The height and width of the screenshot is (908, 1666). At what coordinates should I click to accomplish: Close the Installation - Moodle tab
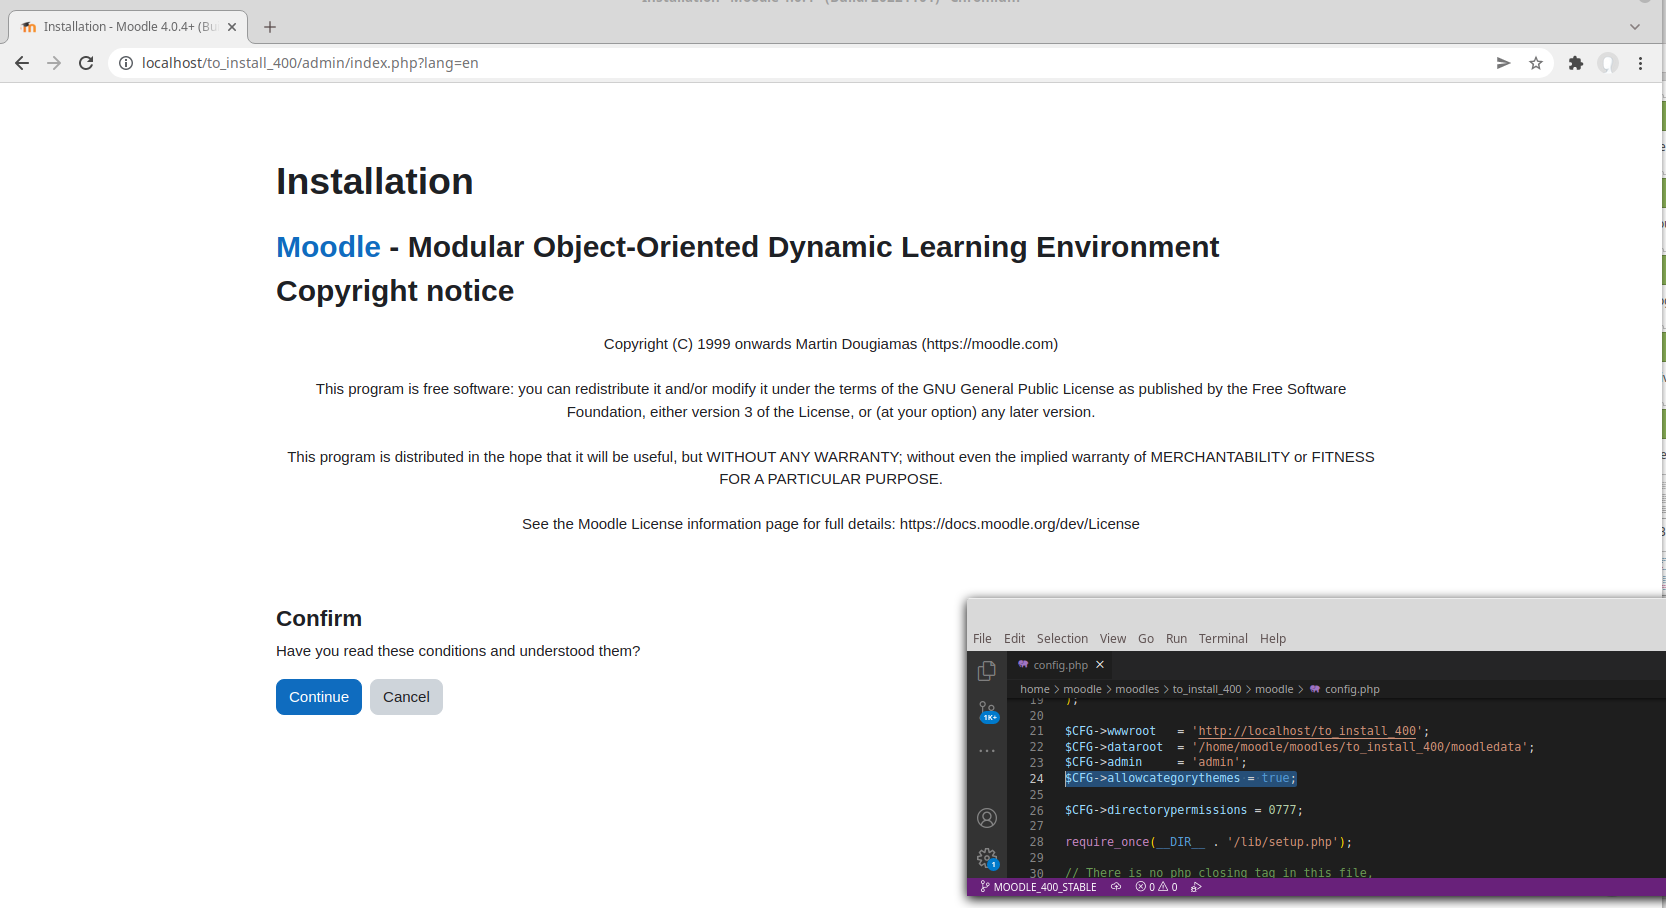click(x=232, y=27)
